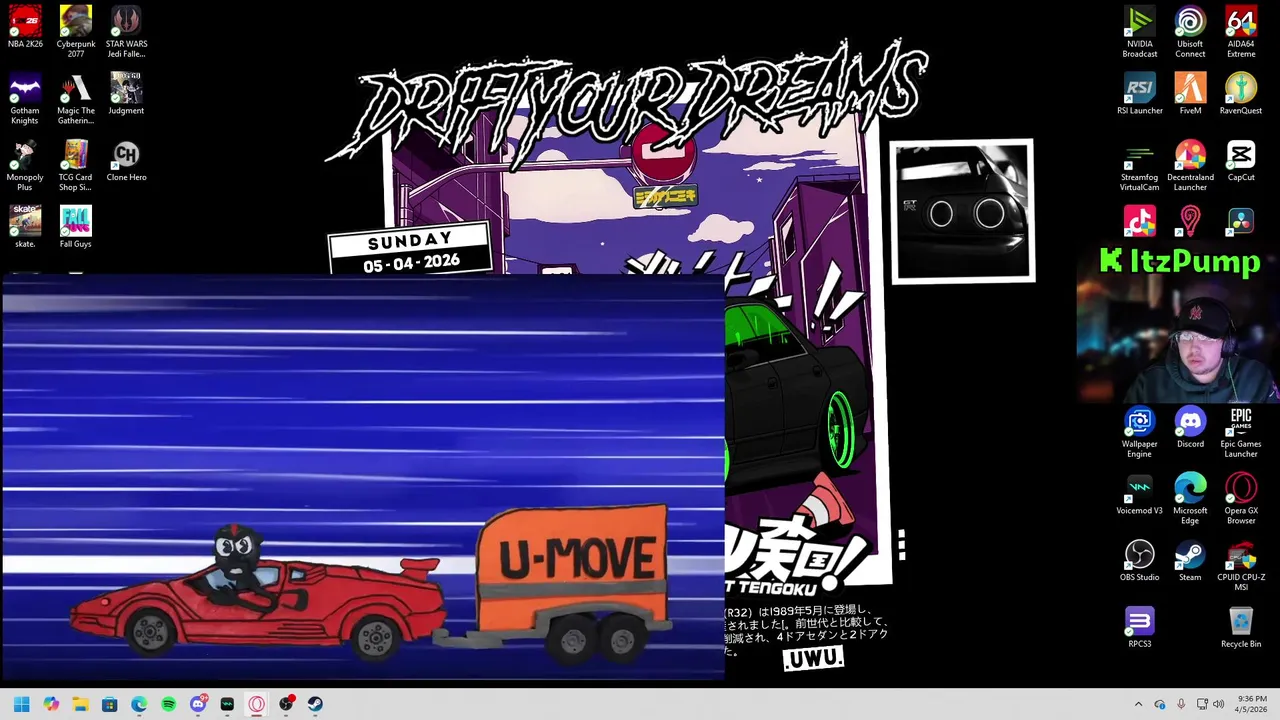Open network settings from tray
This screenshot has height=720, width=1280.
(x=1202, y=704)
